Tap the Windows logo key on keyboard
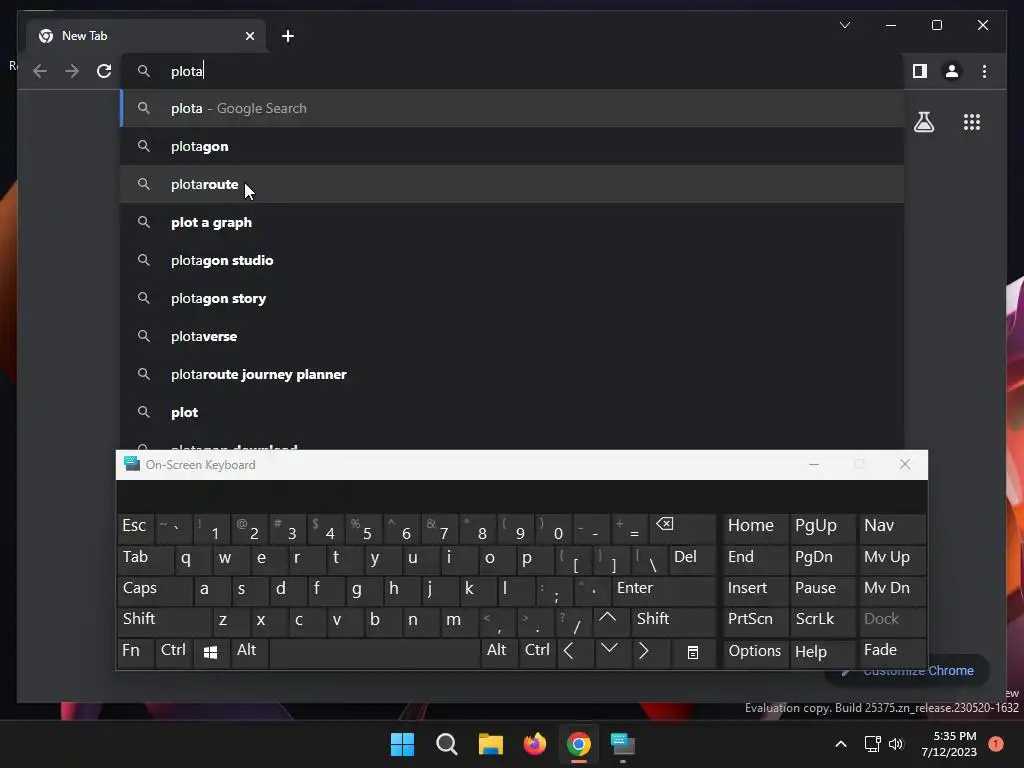This screenshot has width=1024, height=768. [211, 652]
